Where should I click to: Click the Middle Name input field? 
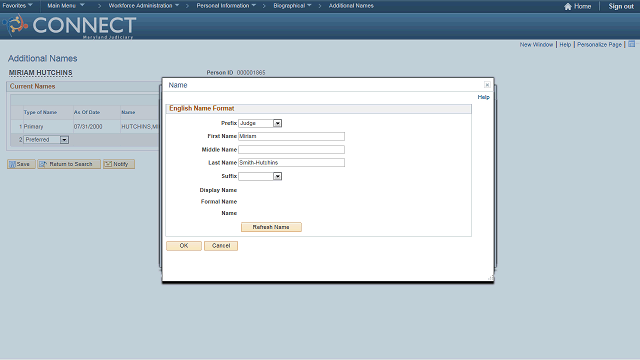[x=291, y=149]
